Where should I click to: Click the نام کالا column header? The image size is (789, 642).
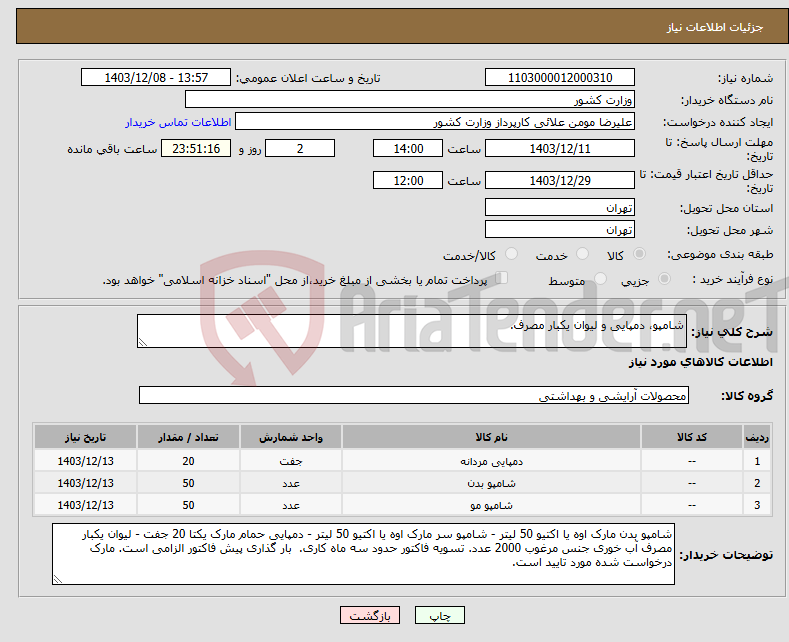(491, 437)
